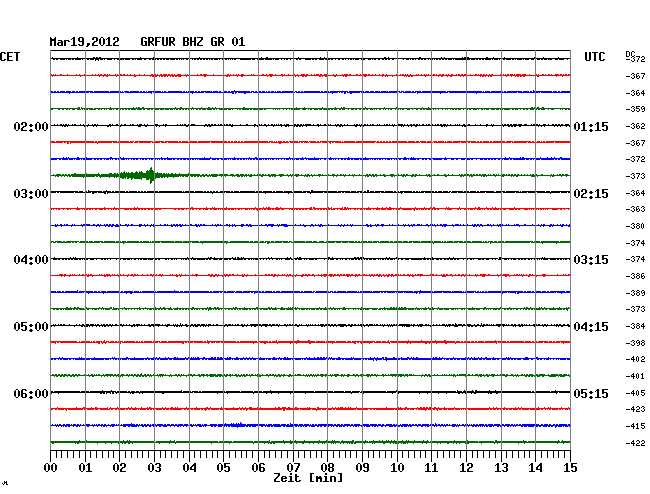This screenshot has width=650, height=494.
Task: Select the DC offset value -389
Action: pyautogui.click(x=635, y=293)
